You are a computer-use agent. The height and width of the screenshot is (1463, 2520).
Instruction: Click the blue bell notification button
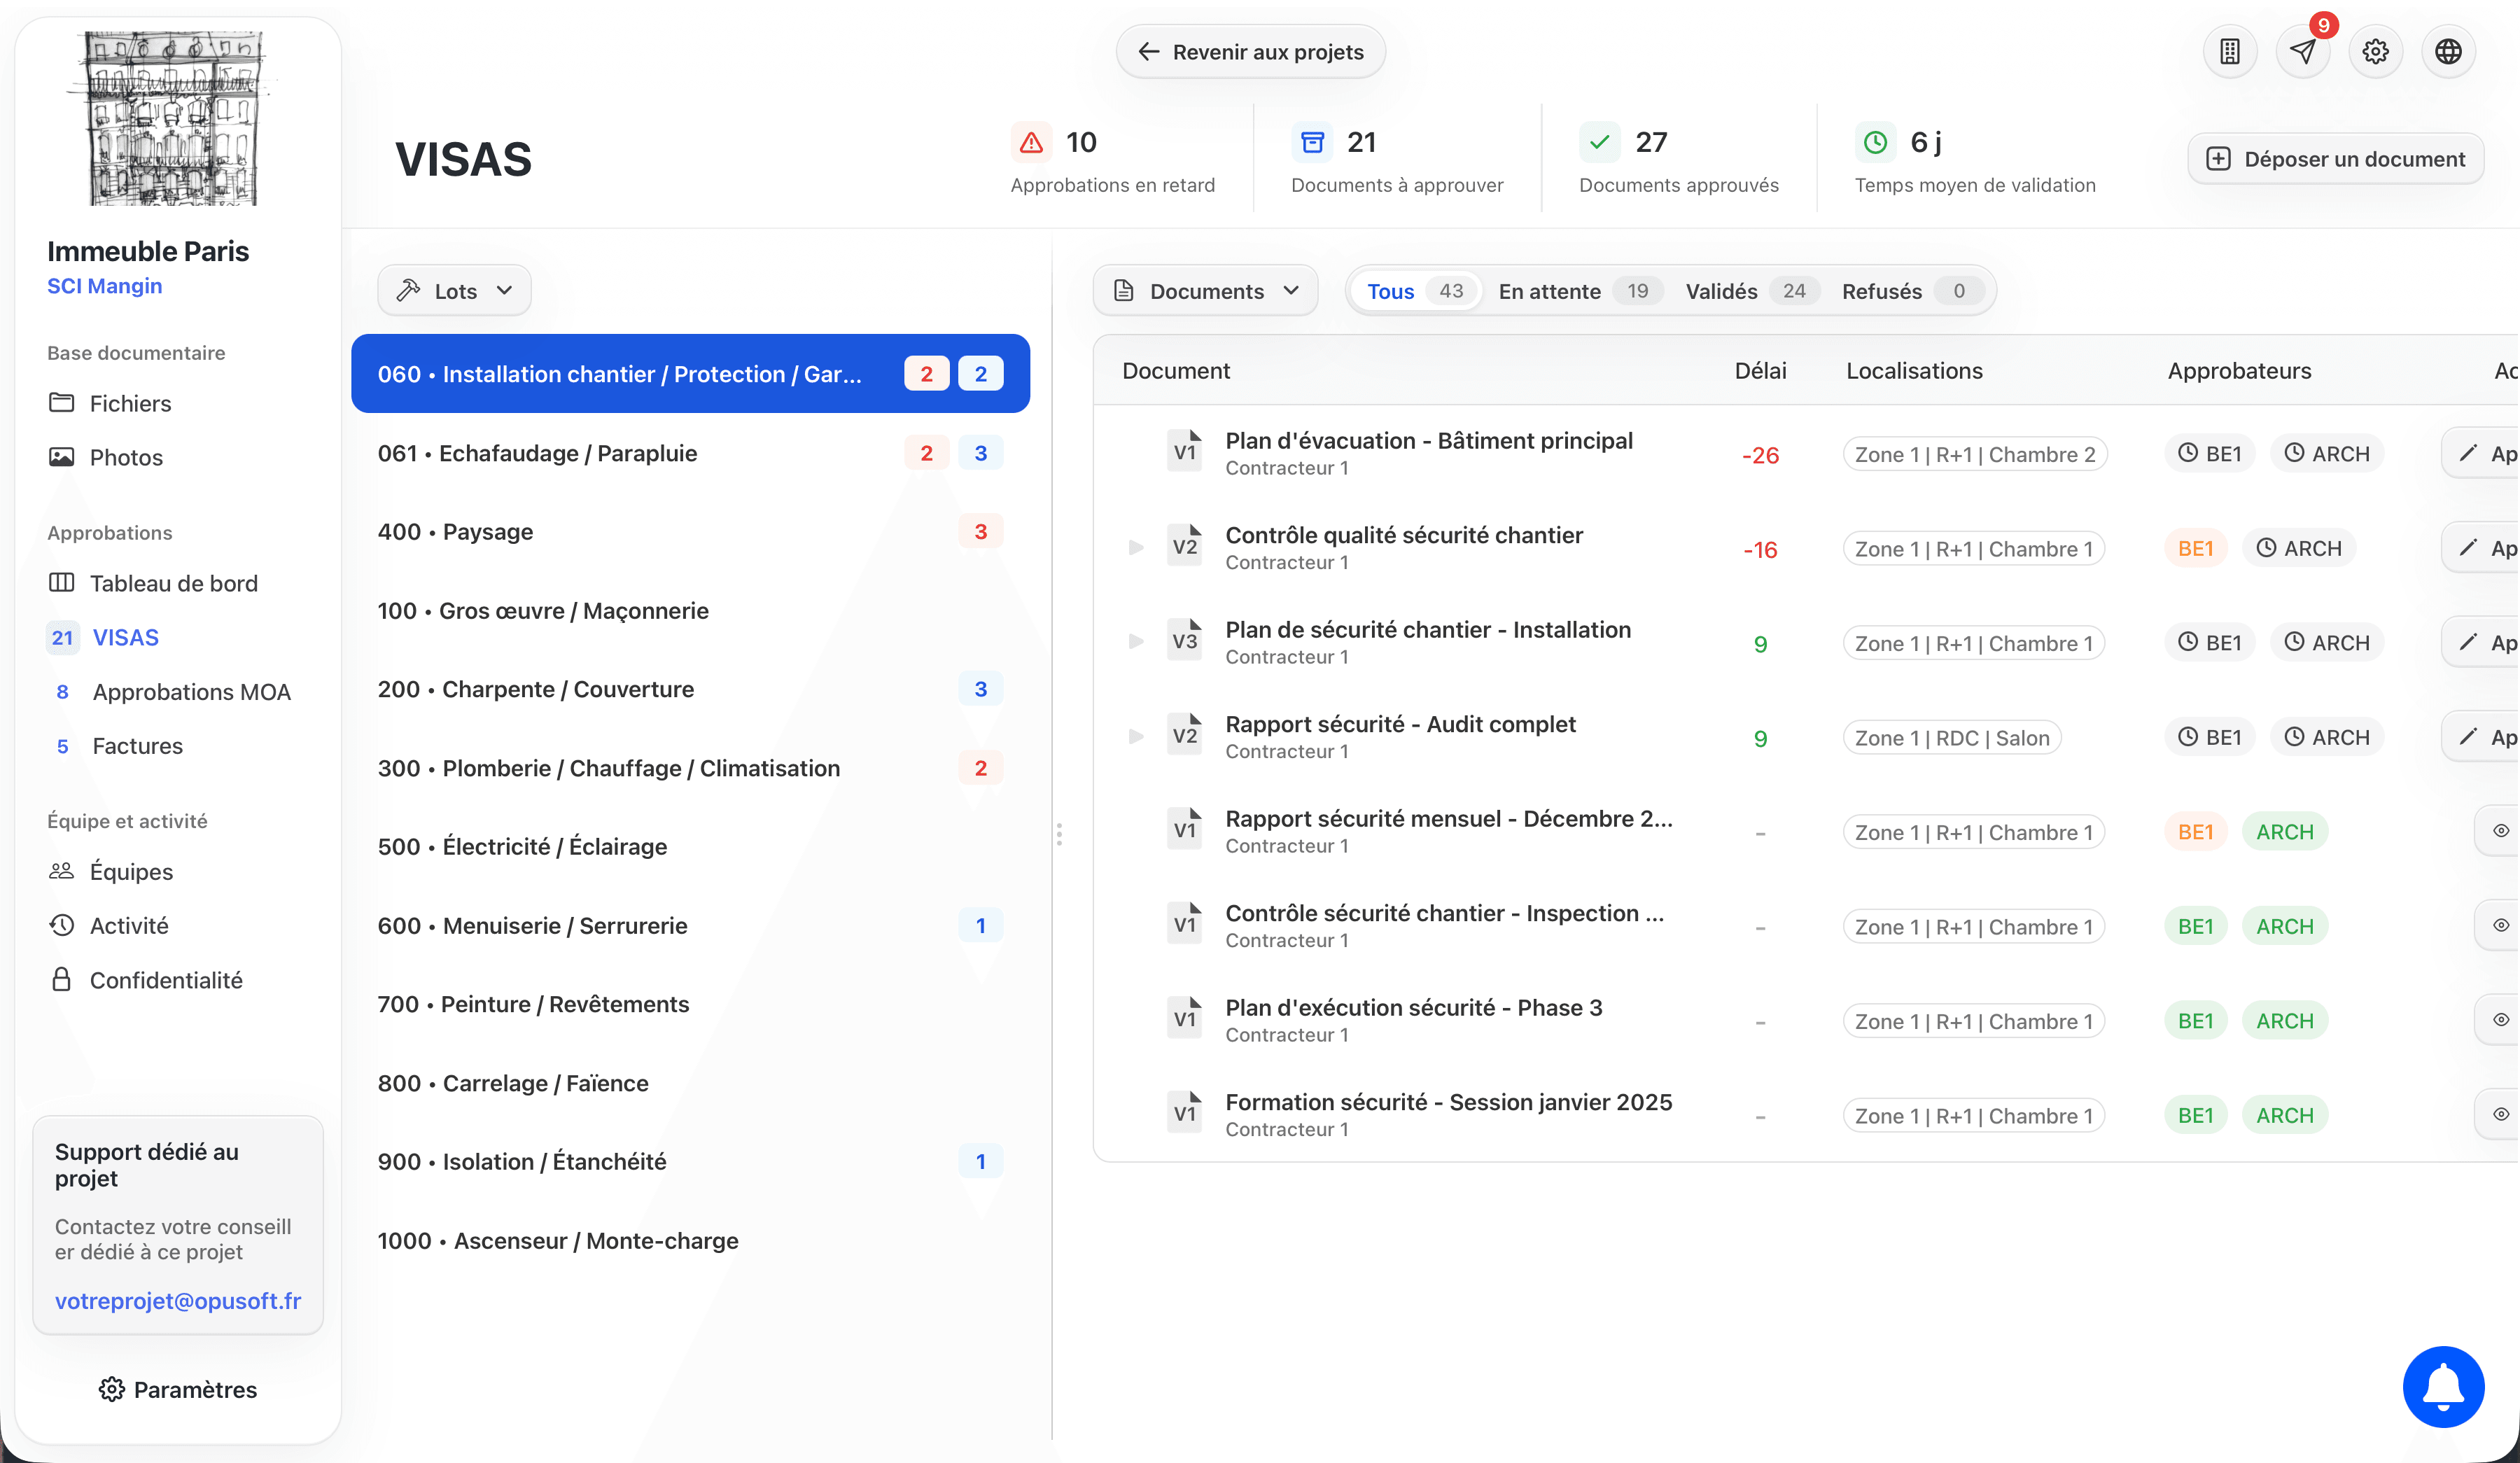[2442, 1386]
